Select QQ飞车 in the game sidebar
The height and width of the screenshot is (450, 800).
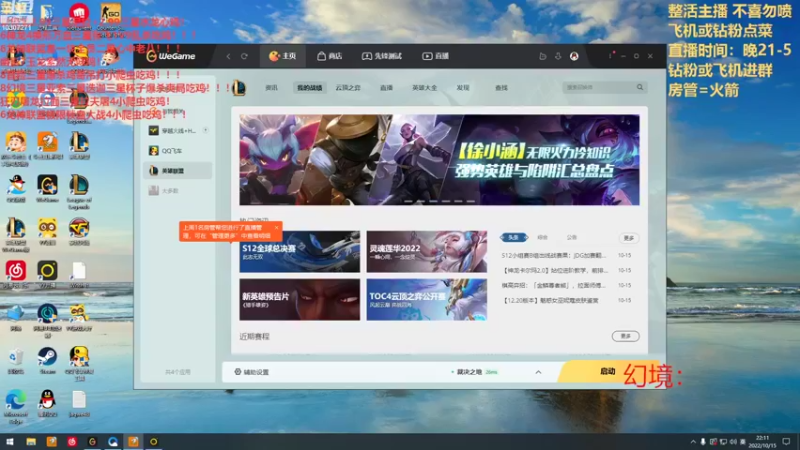pyautogui.click(x=178, y=151)
